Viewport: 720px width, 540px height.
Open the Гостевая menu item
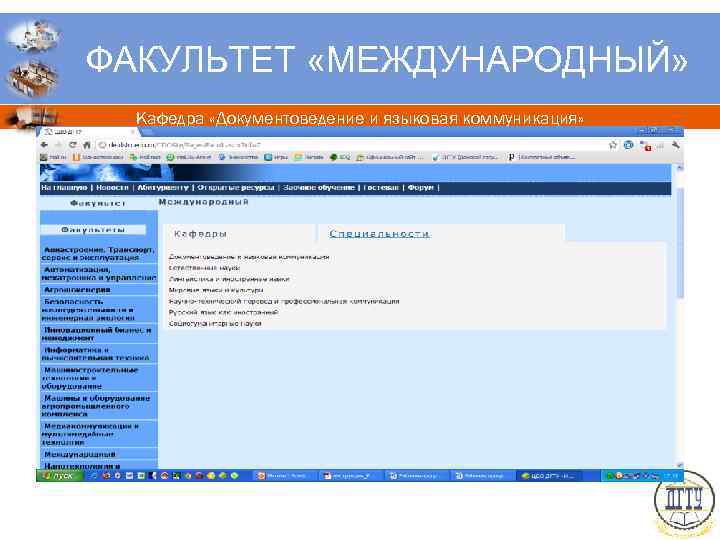tap(381, 187)
